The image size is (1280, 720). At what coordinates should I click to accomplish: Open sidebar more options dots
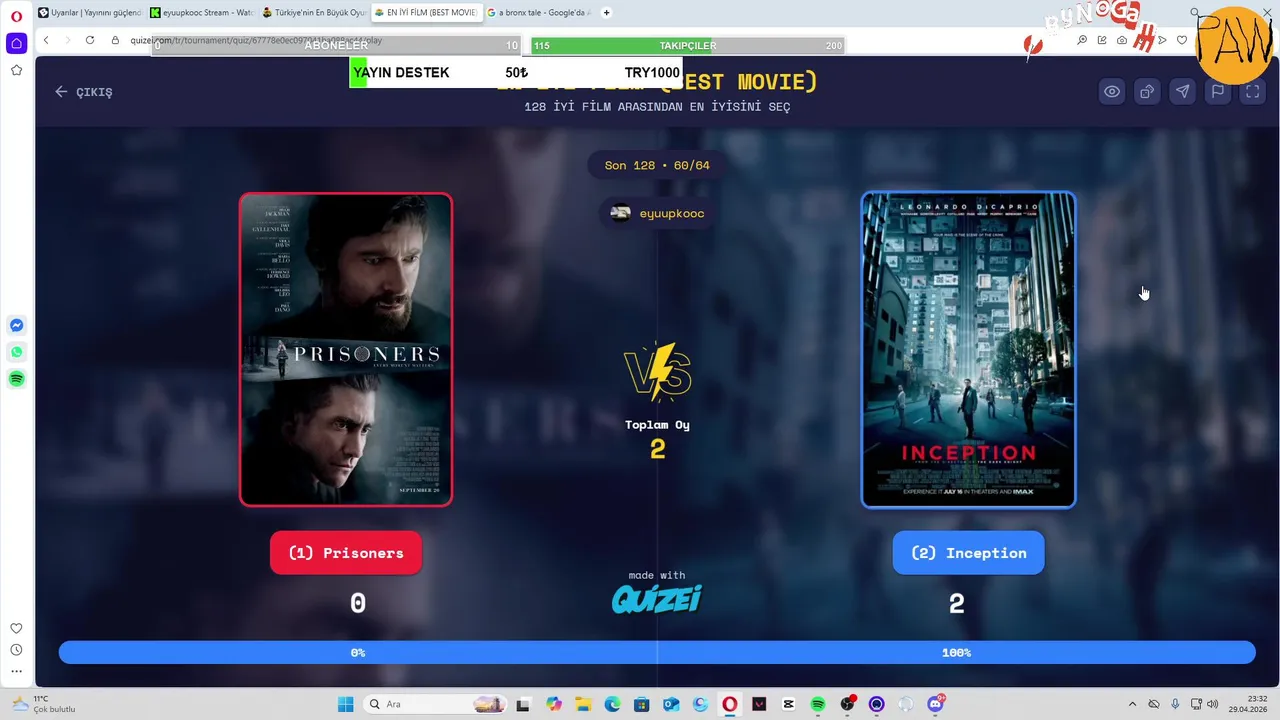coord(16,671)
